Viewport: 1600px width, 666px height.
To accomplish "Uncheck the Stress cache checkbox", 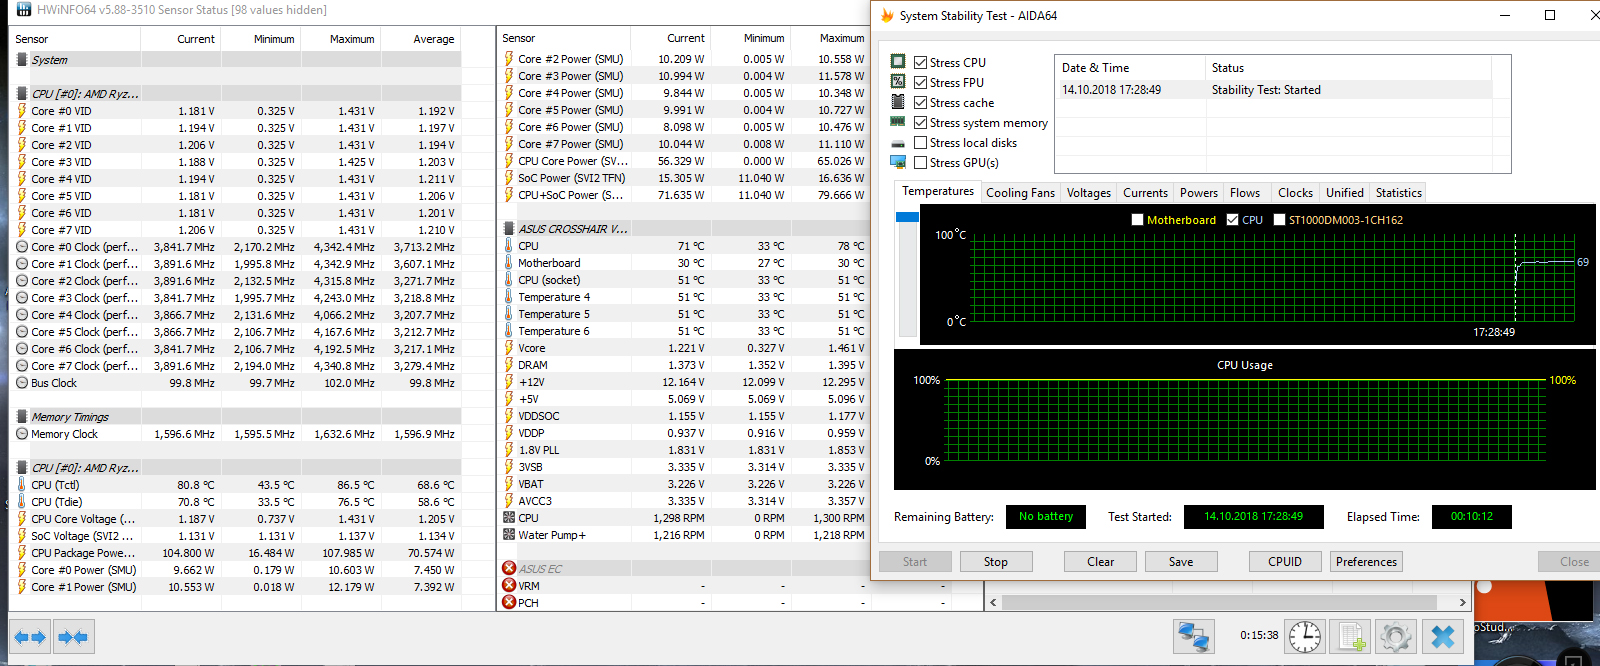I will (921, 102).
